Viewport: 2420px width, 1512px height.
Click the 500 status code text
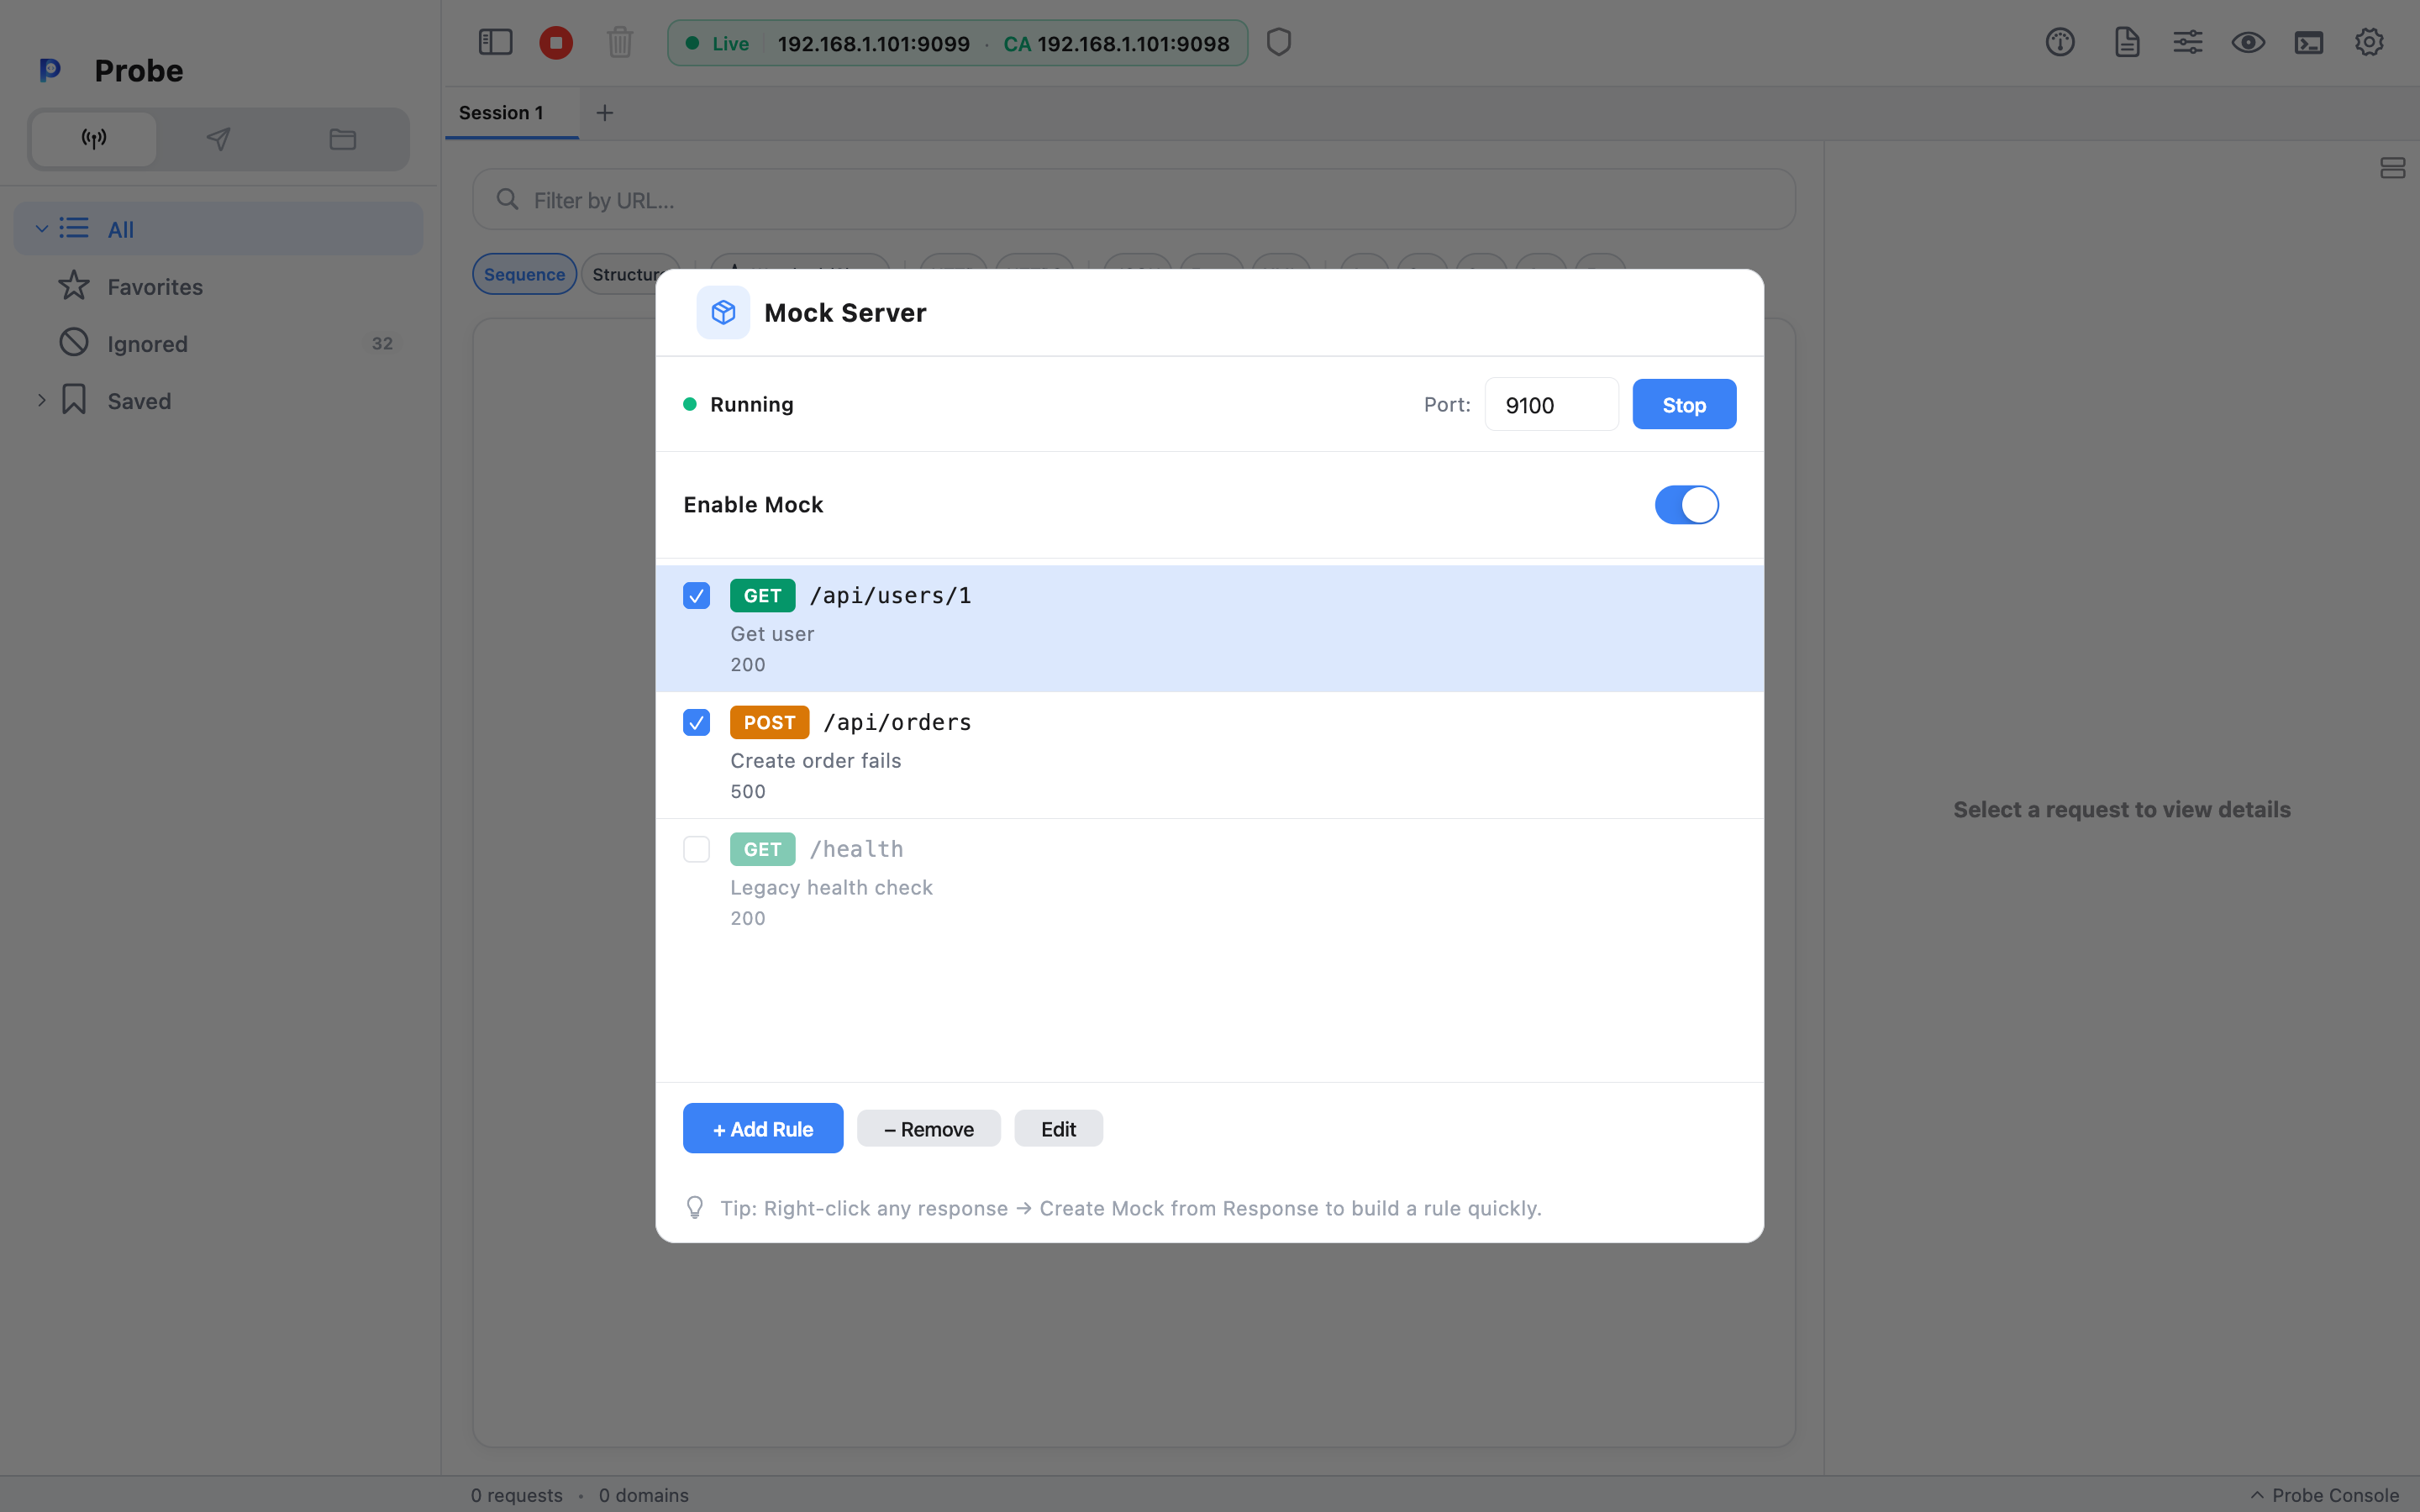coord(748,791)
